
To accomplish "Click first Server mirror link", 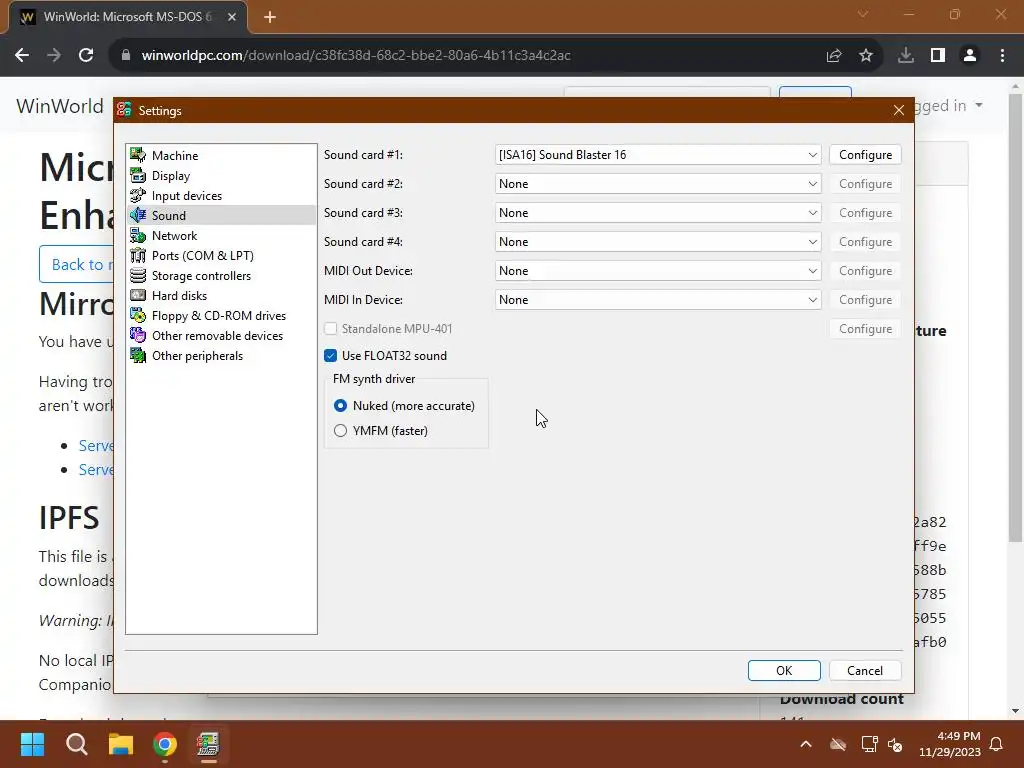I will [x=96, y=445].
